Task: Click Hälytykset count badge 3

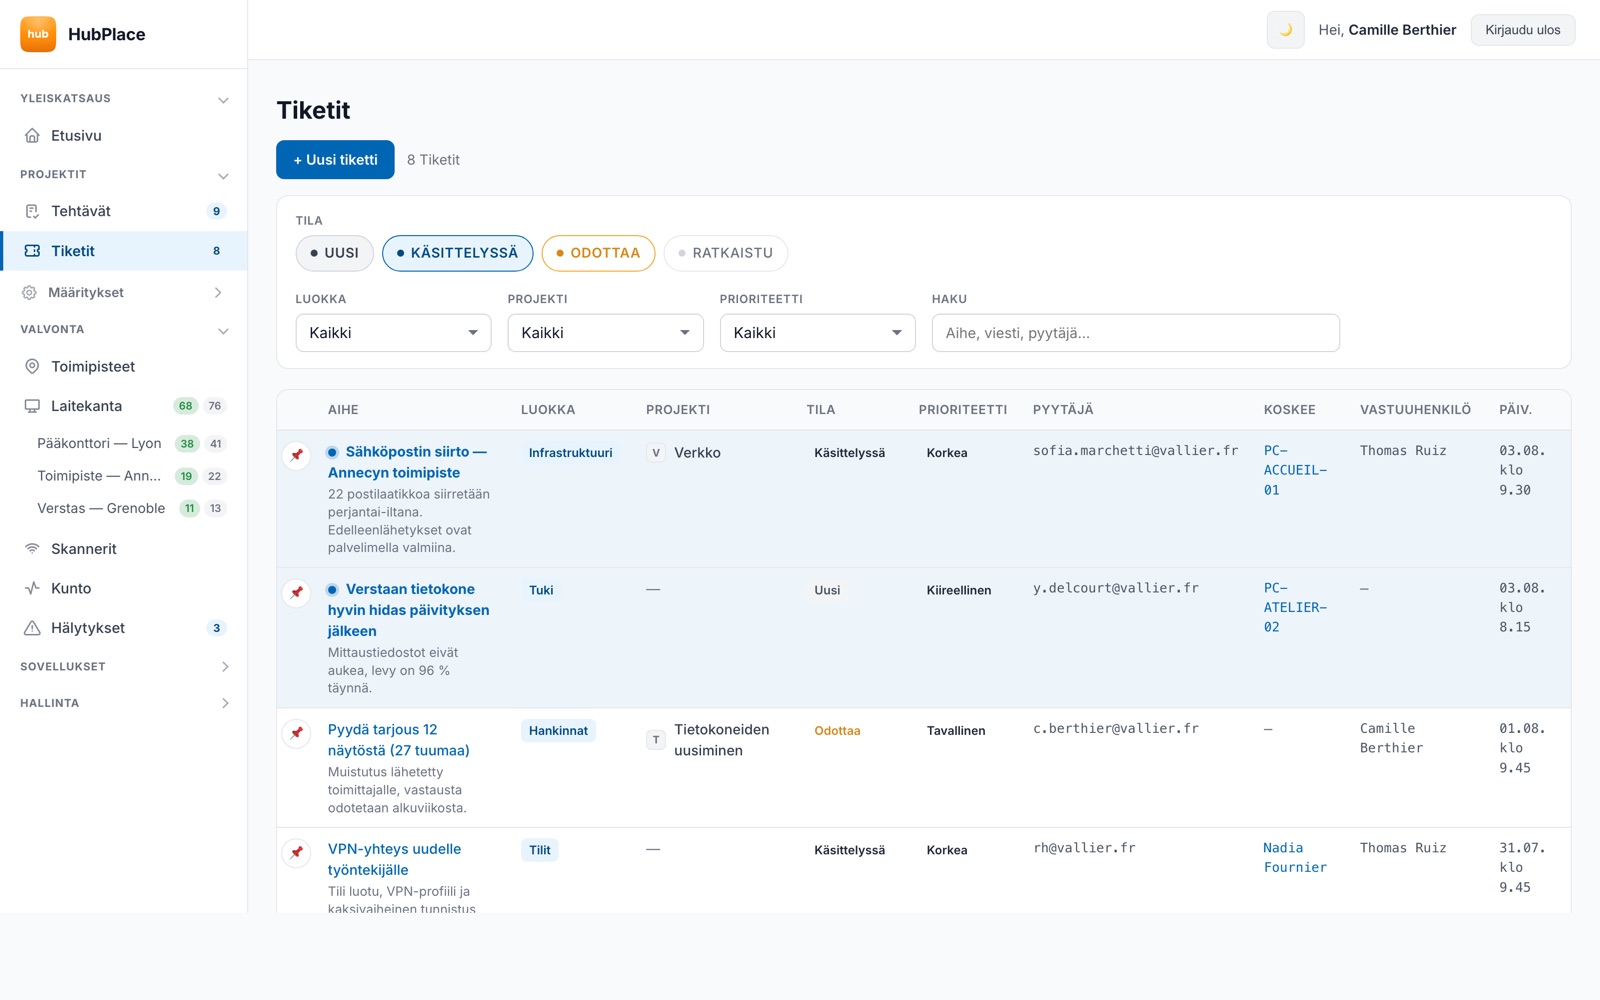Action: point(216,628)
